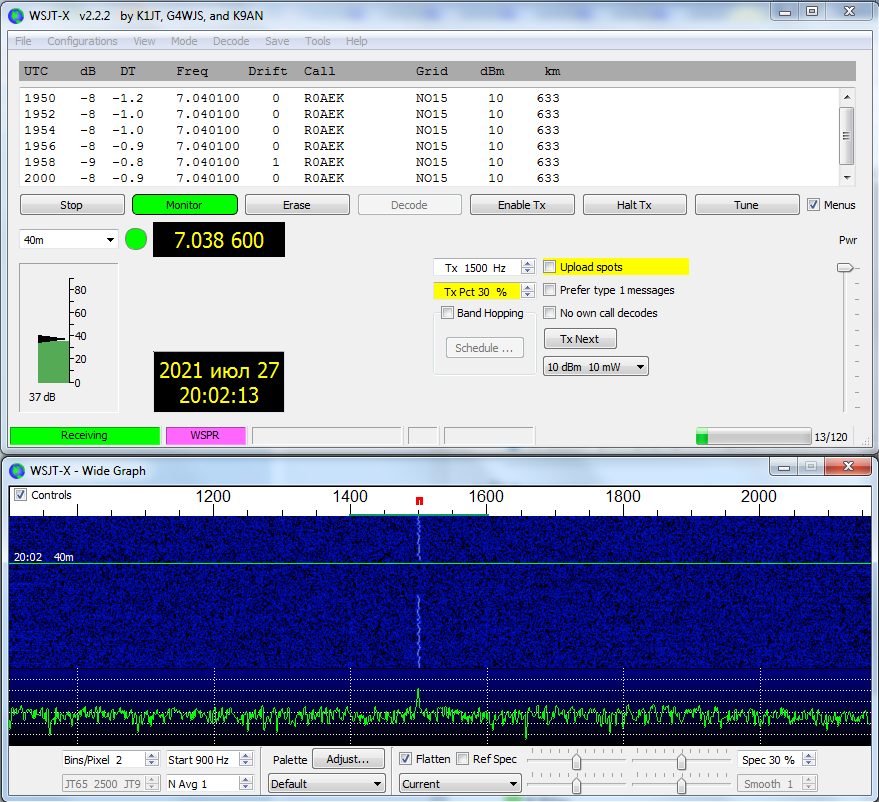The height and width of the screenshot is (802, 879).
Task: Open the Tools menu
Action: point(317,41)
